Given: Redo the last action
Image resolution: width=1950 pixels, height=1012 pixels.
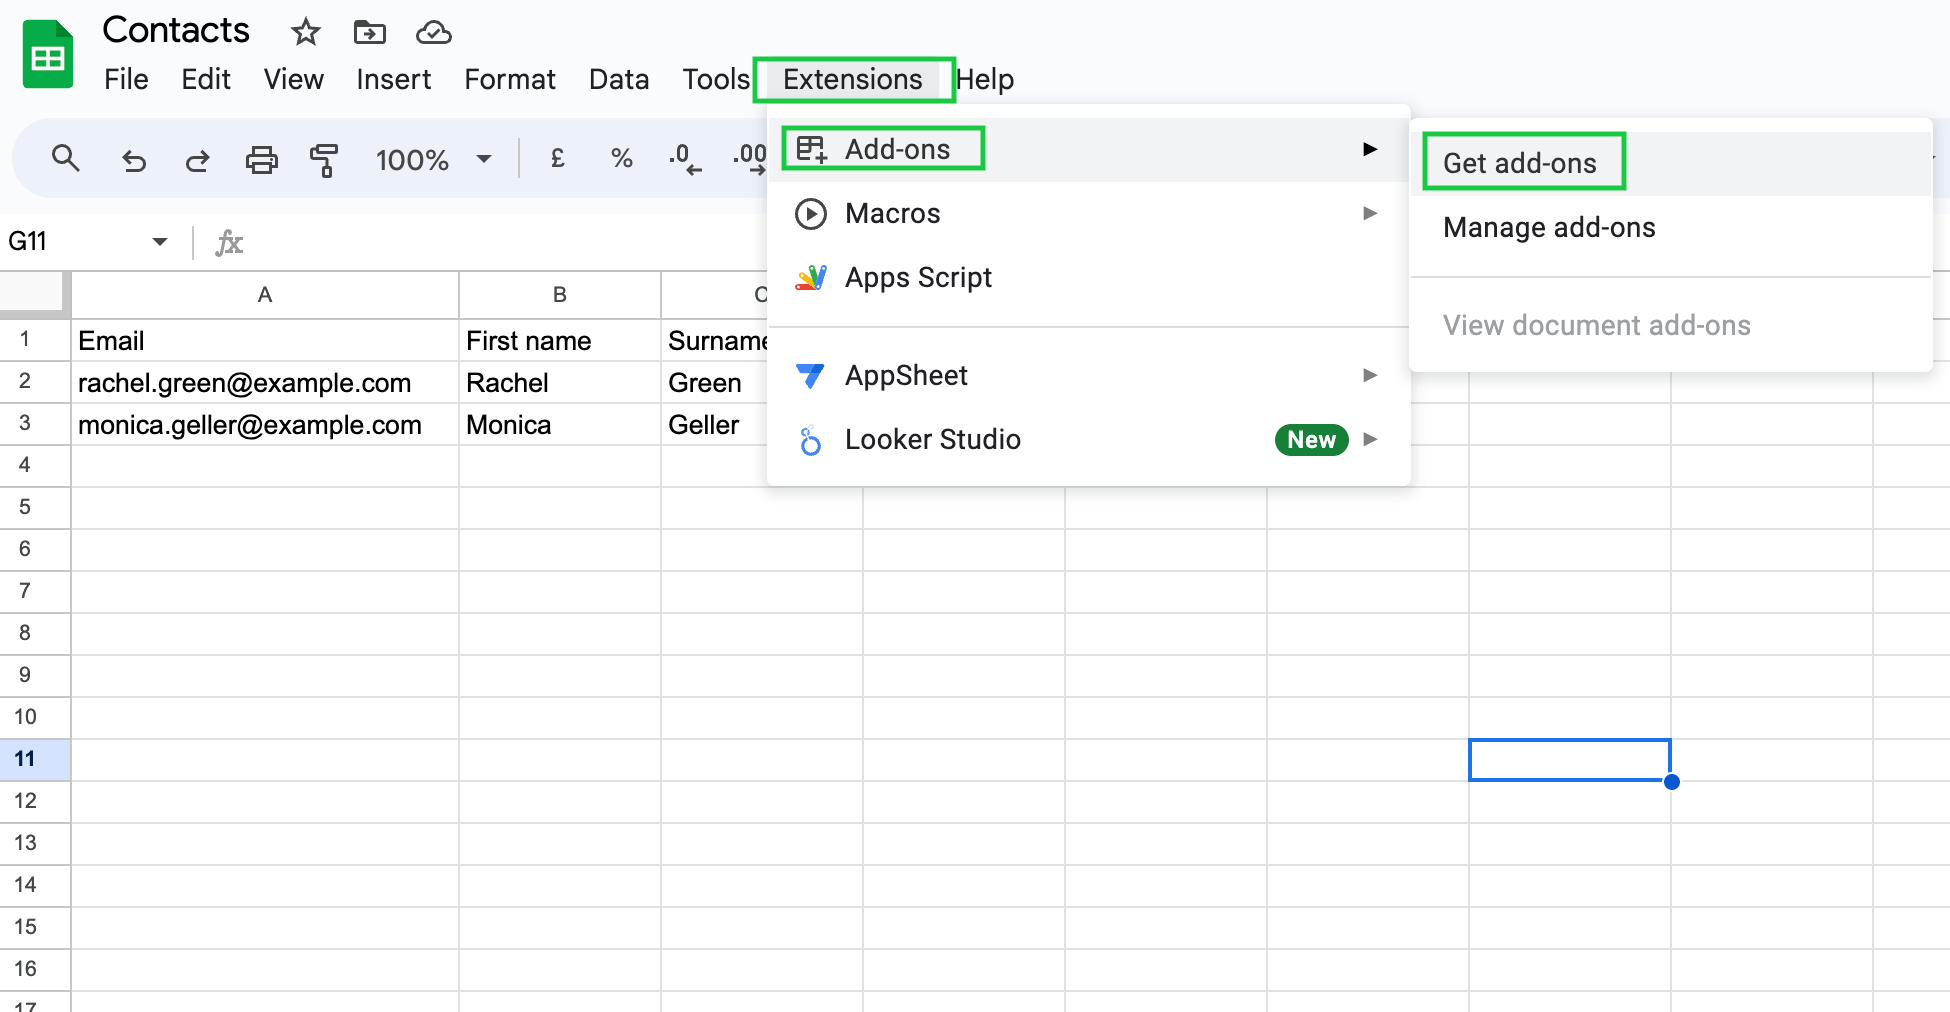Looking at the screenshot, I should click(197, 160).
